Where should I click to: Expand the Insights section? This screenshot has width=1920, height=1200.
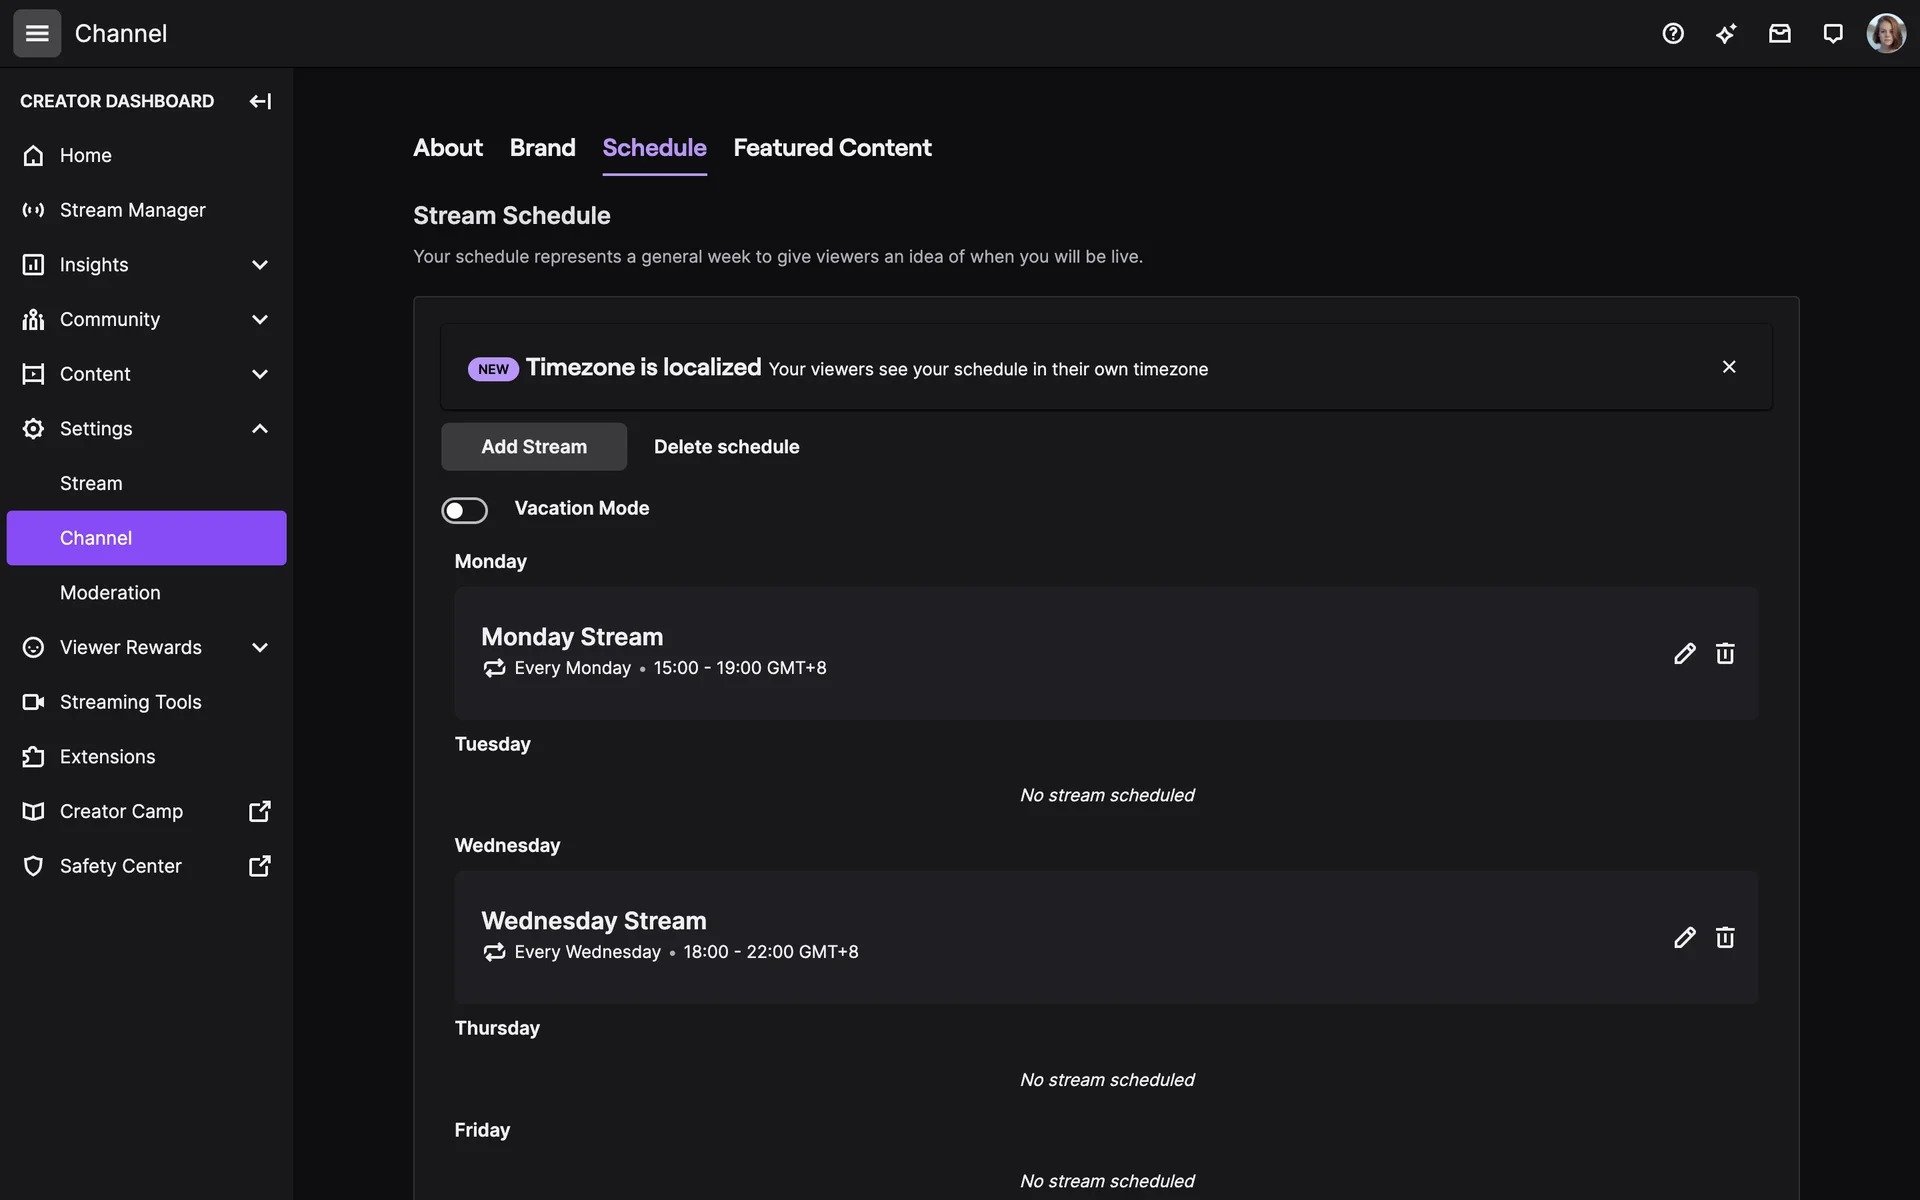click(259, 265)
